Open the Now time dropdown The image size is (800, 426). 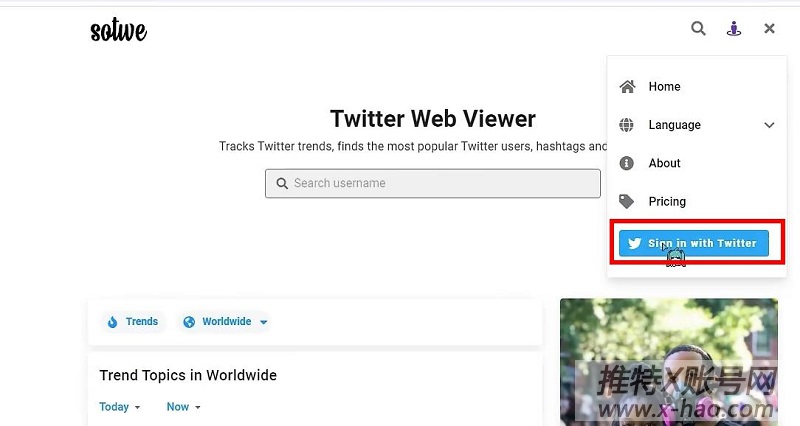click(184, 407)
